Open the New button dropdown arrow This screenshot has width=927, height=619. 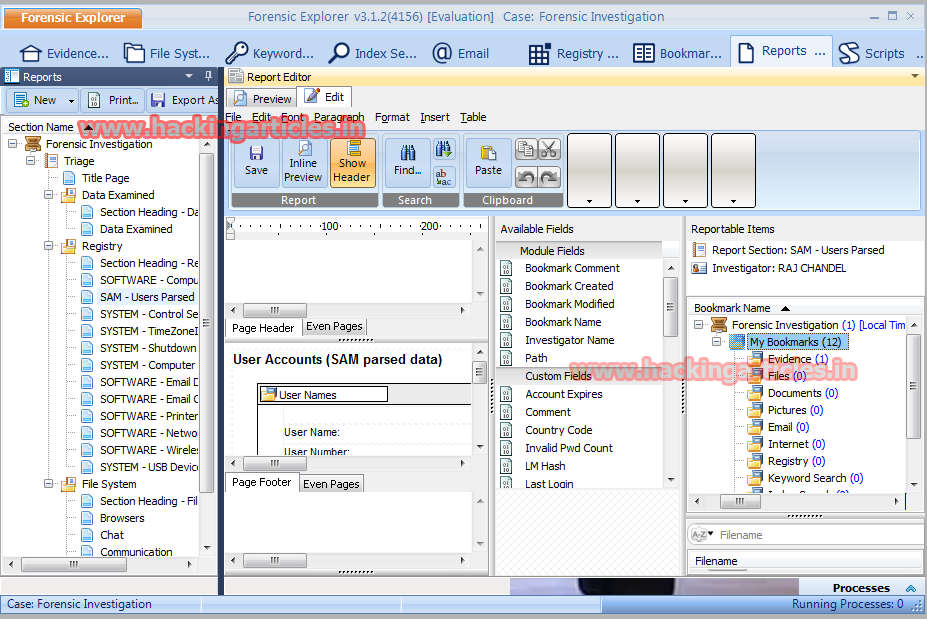point(71,101)
